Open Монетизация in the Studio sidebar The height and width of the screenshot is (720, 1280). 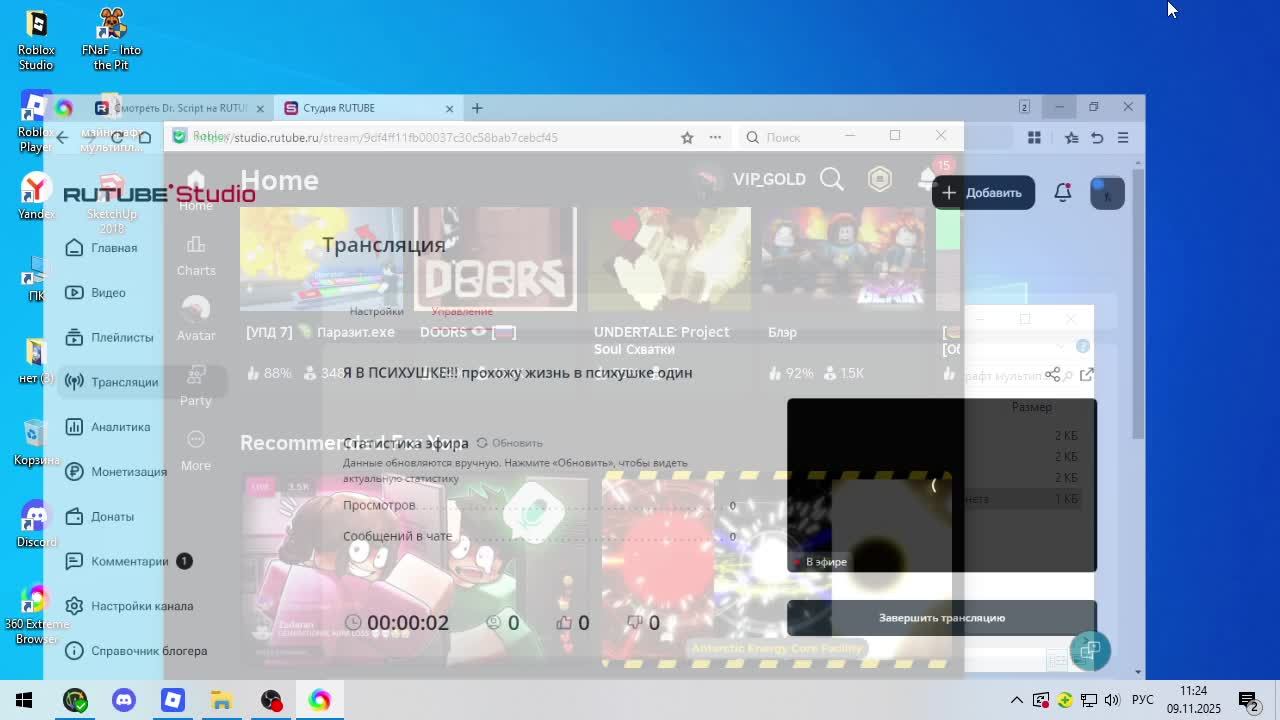tap(116, 472)
